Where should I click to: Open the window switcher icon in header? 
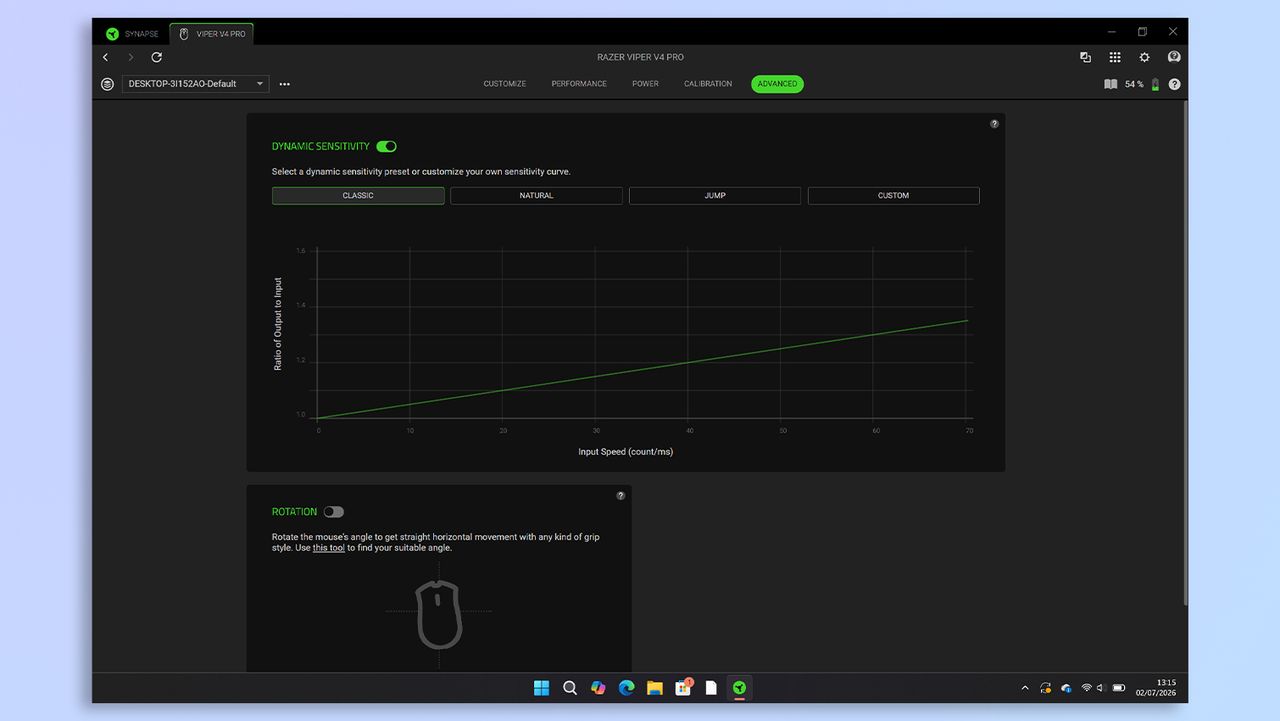click(1085, 57)
